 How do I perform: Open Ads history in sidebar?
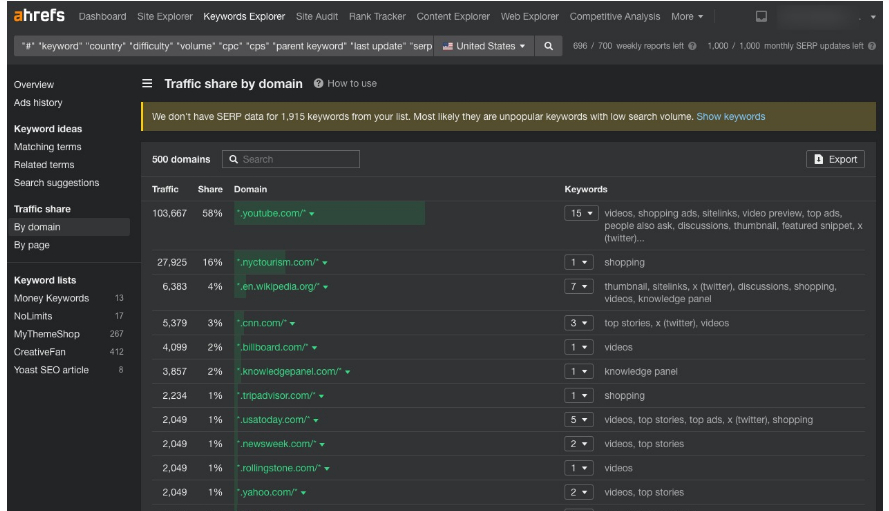[x=38, y=103]
